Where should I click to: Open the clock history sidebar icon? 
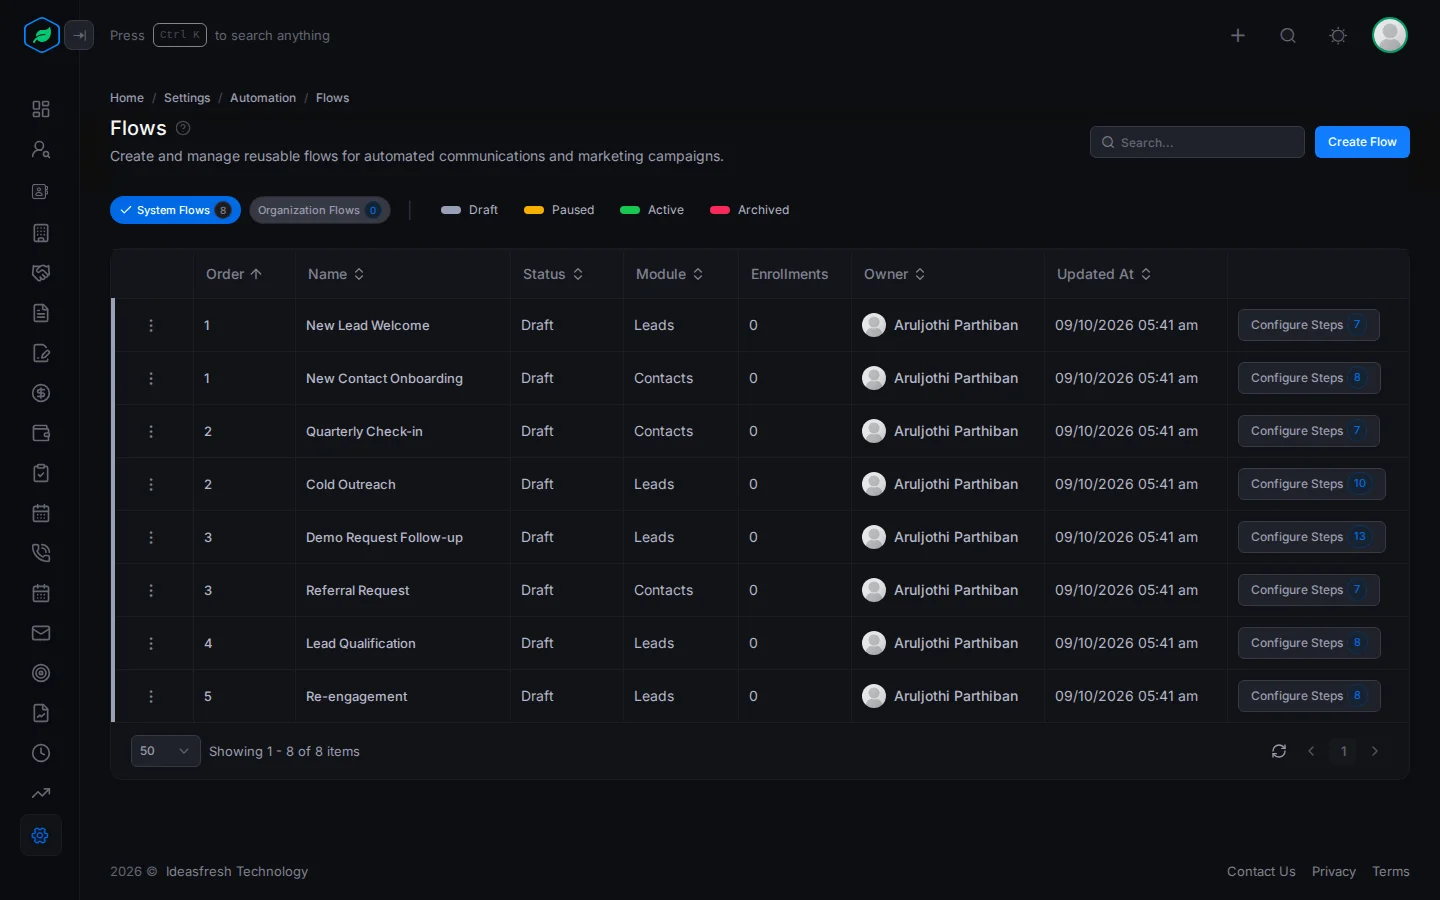(x=41, y=753)
